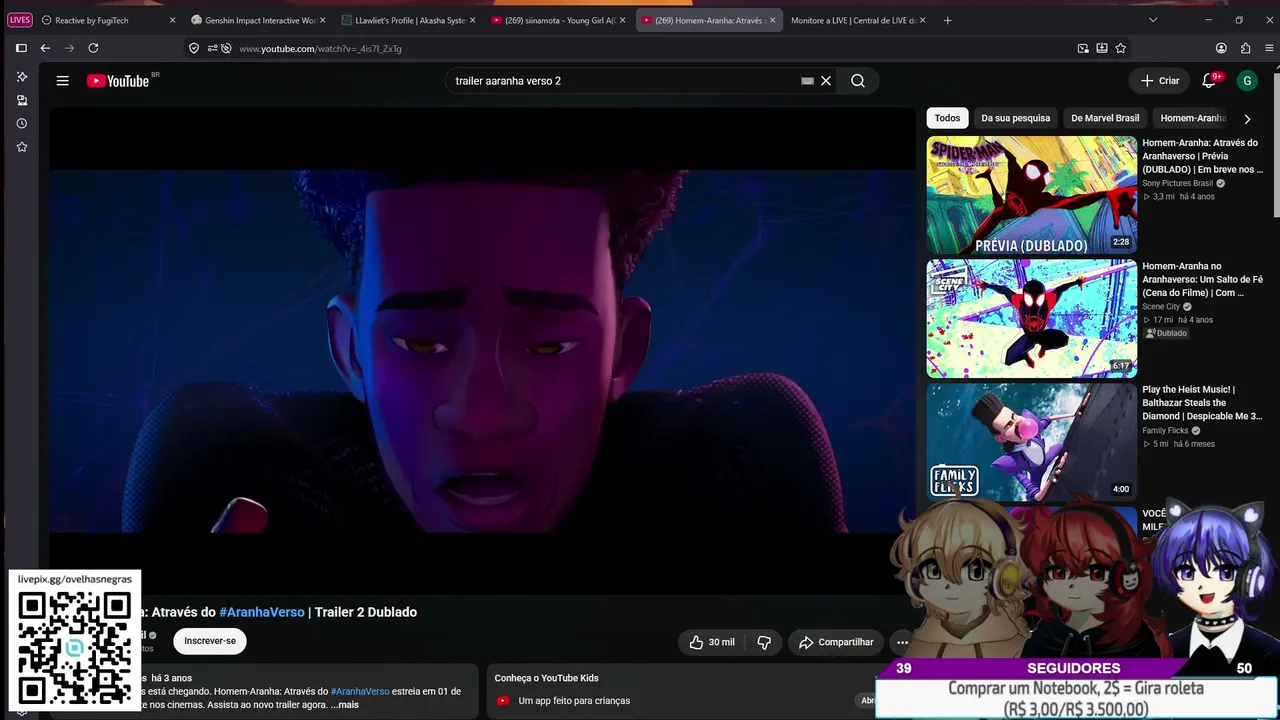This screenshot has width=1280, height=720.
Task: Open the sparkle AI sidebar tool
Action: pos(21,77)
